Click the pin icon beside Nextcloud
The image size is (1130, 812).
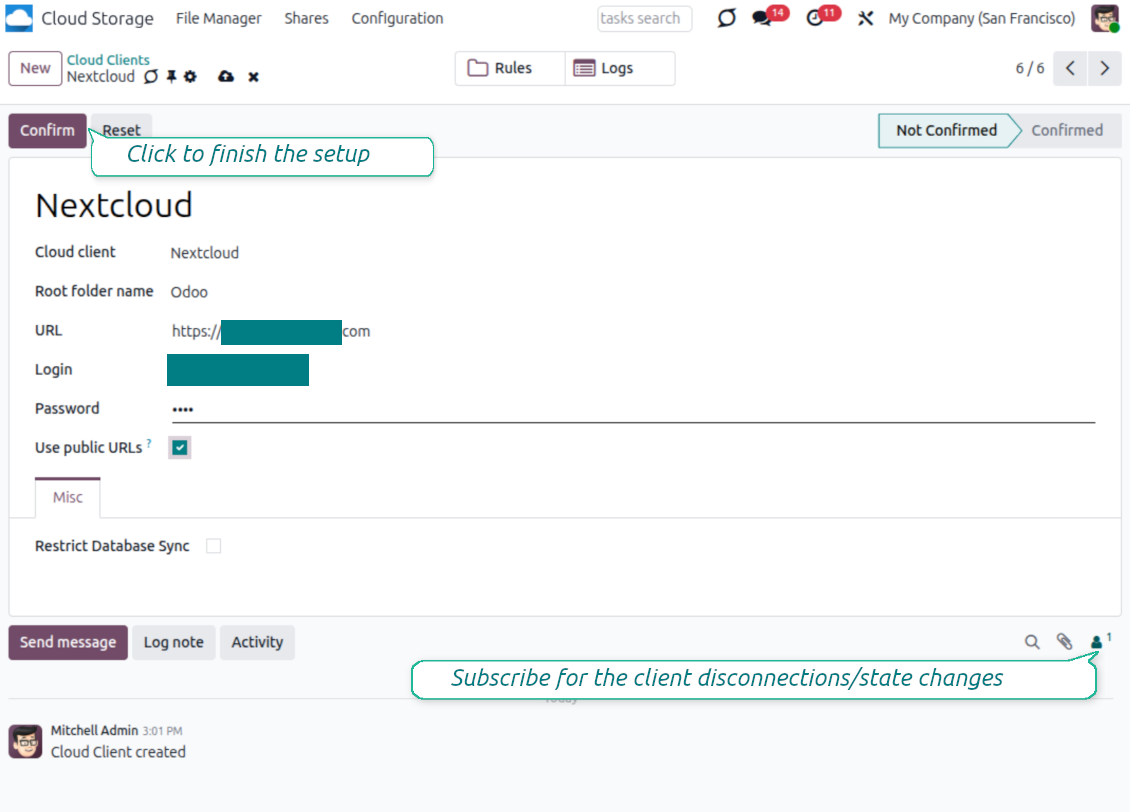(x=171, y=77)
